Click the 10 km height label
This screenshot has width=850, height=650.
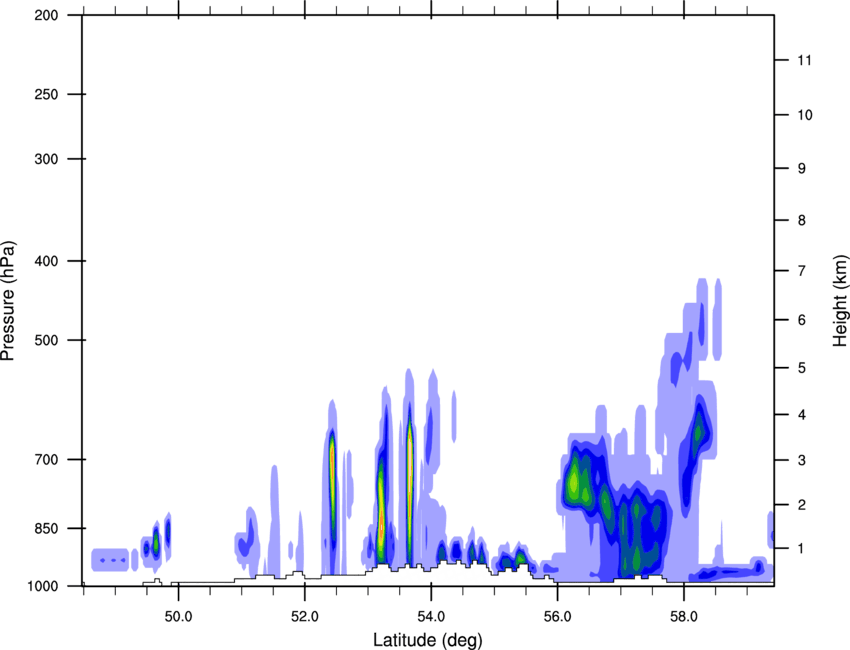pos(805,115)
